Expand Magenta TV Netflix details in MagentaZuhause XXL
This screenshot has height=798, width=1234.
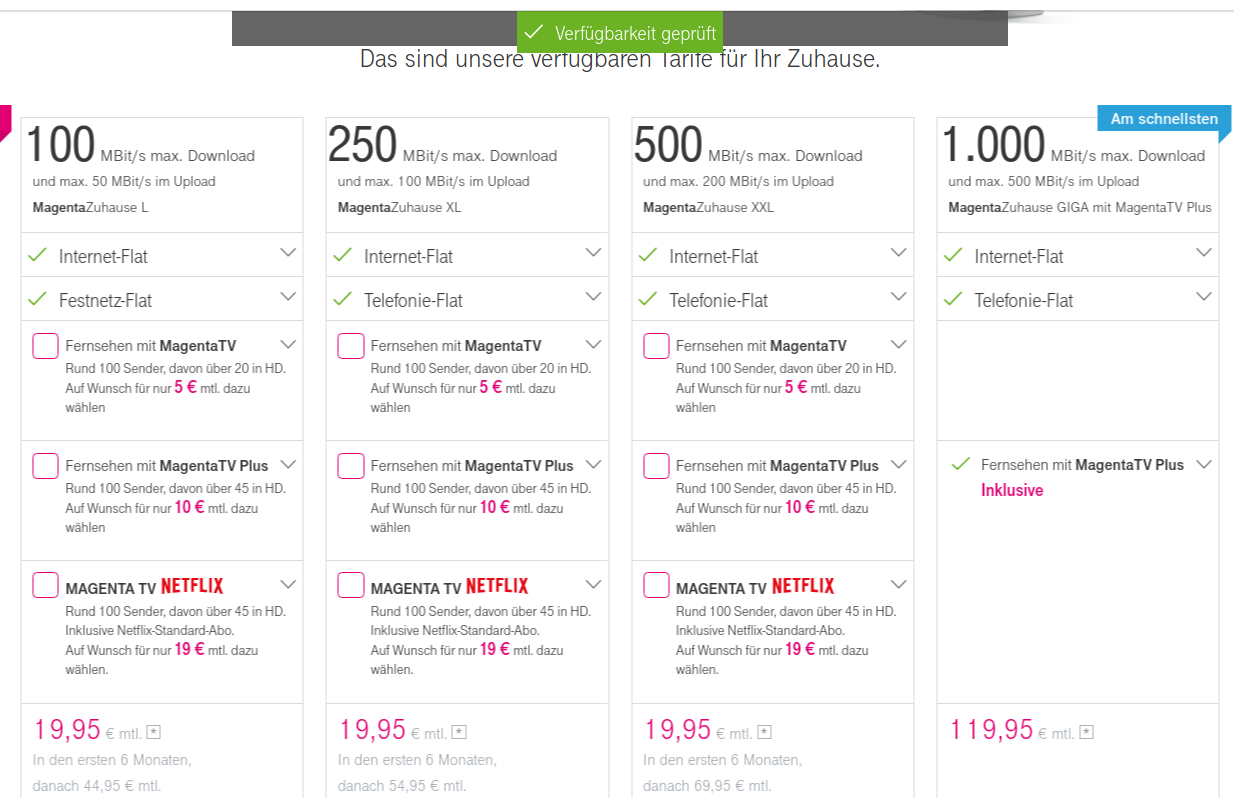point(899,584)
